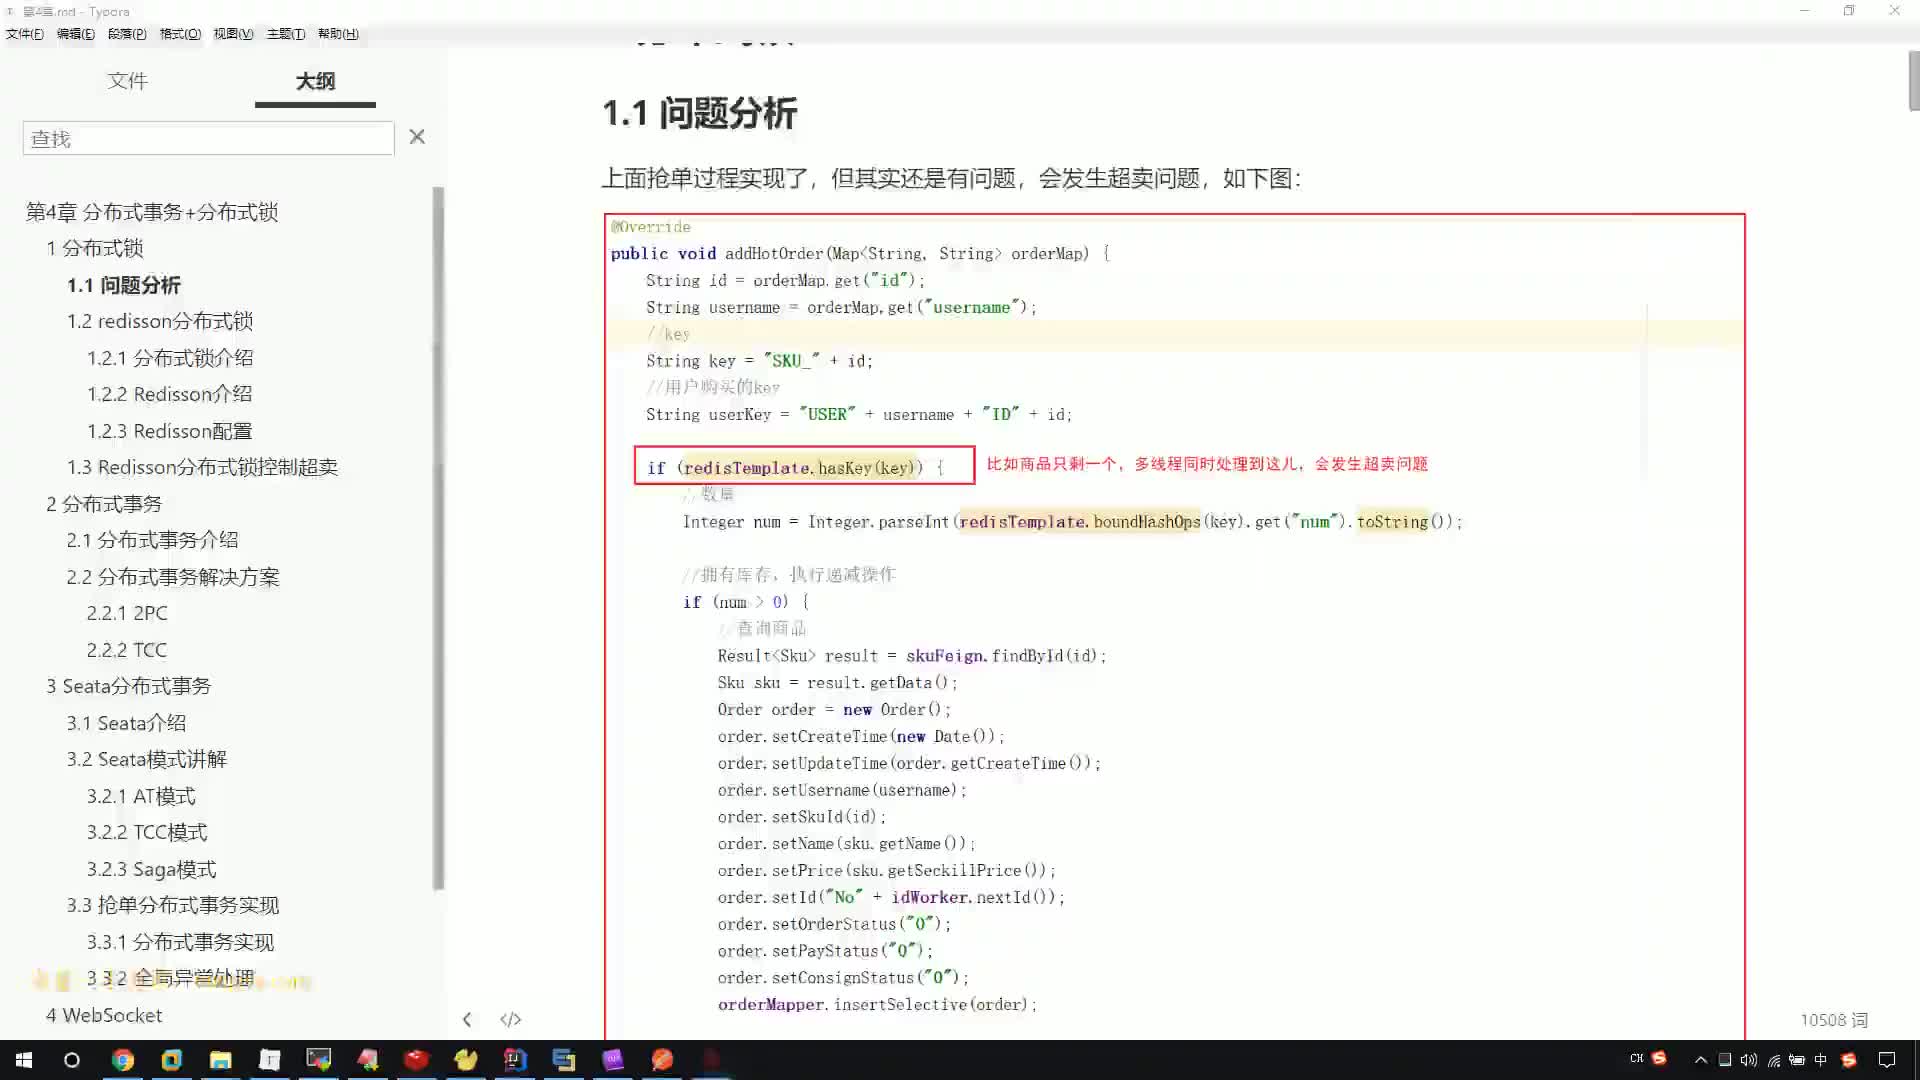Image resolution: width=1920 pixels, height=1080 pixels.
Task: Open Wi-Fi network settings in tray
Action: click(x=1773, y=1060)
